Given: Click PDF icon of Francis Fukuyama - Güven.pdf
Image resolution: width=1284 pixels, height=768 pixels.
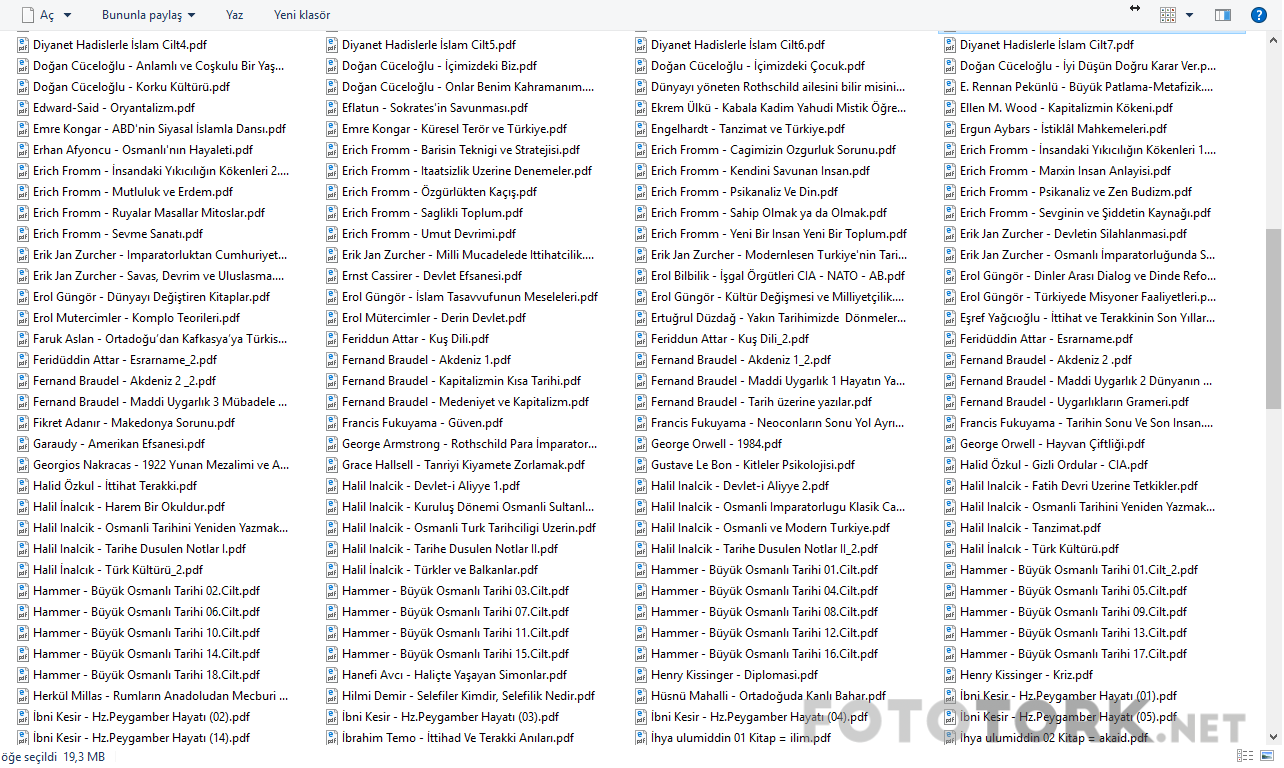Looking at the screenshot, I should [331, 423].
